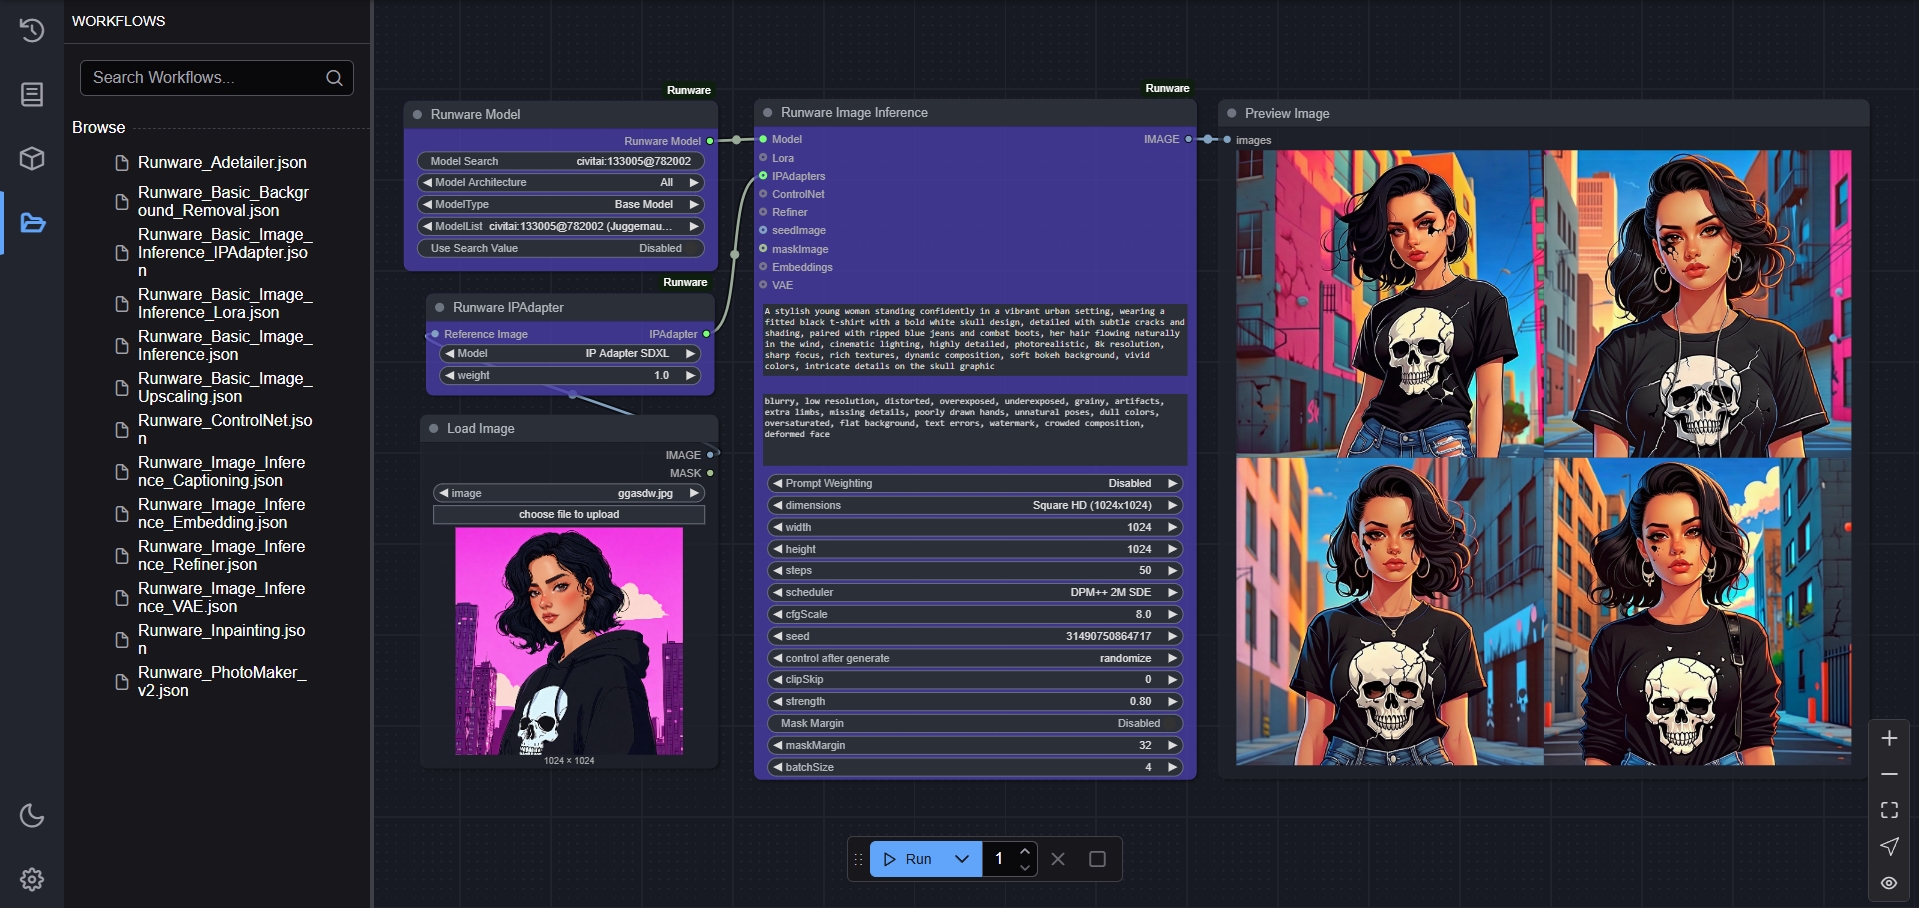This screenshot has height=908, width=1919.
Task: Adjust the cfgScale value slider
Action: click(975, 614)
